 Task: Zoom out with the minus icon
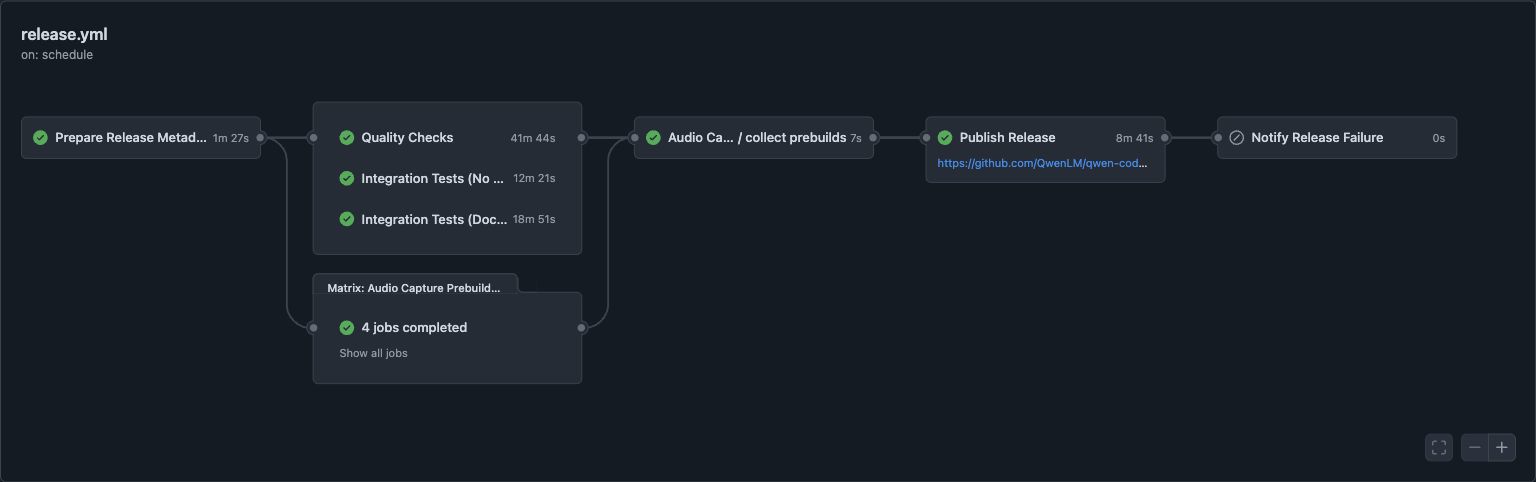click(x=1475, y=447)
